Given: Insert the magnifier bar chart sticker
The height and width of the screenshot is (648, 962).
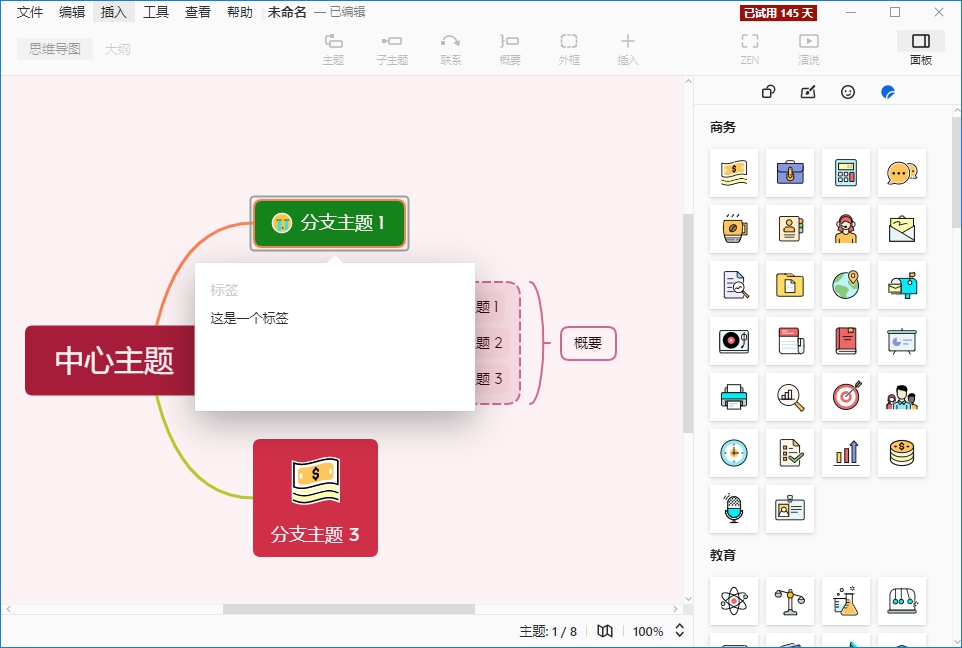Looking at the screenshot, I should [x=790, y=397].
